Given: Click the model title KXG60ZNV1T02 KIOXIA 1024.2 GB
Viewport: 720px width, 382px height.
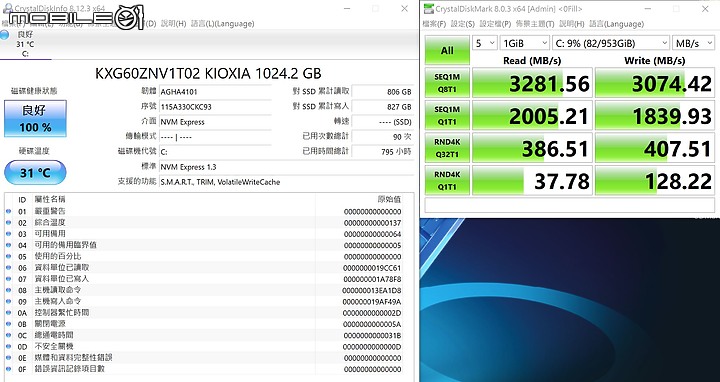Looking at the screenshot, I should click(x=208, y=73).
